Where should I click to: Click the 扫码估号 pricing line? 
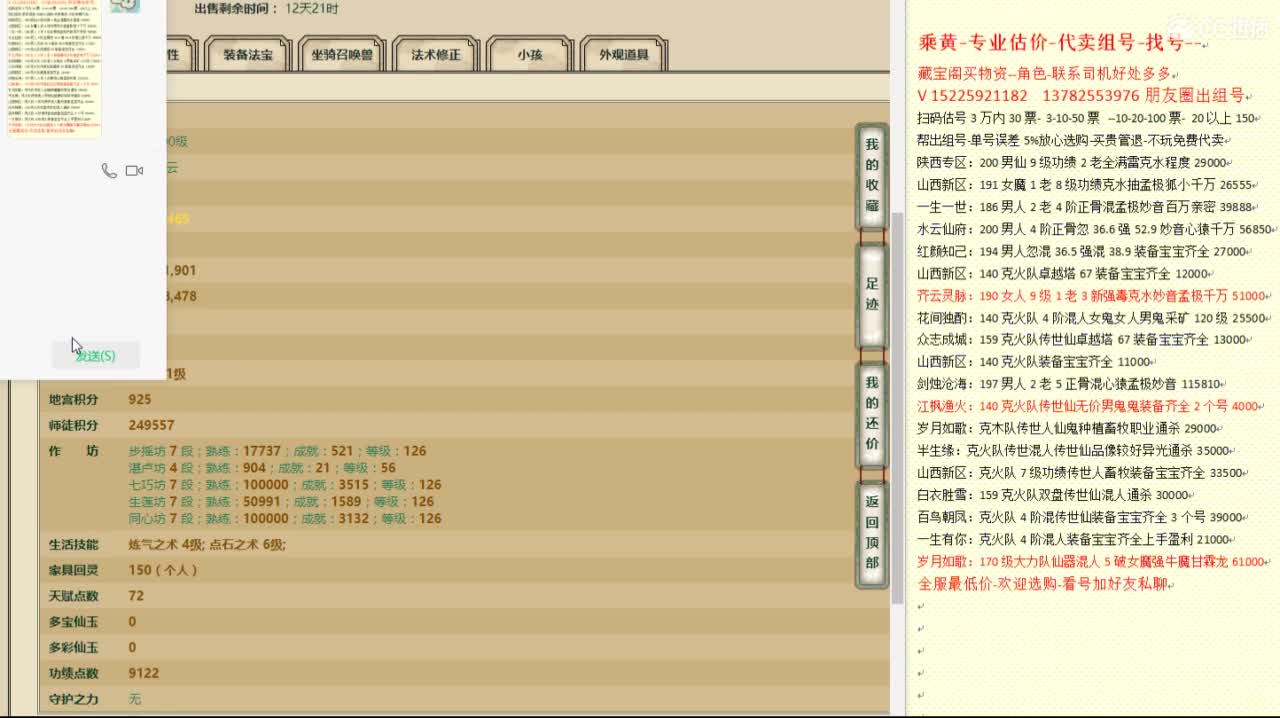(1086, 118)
